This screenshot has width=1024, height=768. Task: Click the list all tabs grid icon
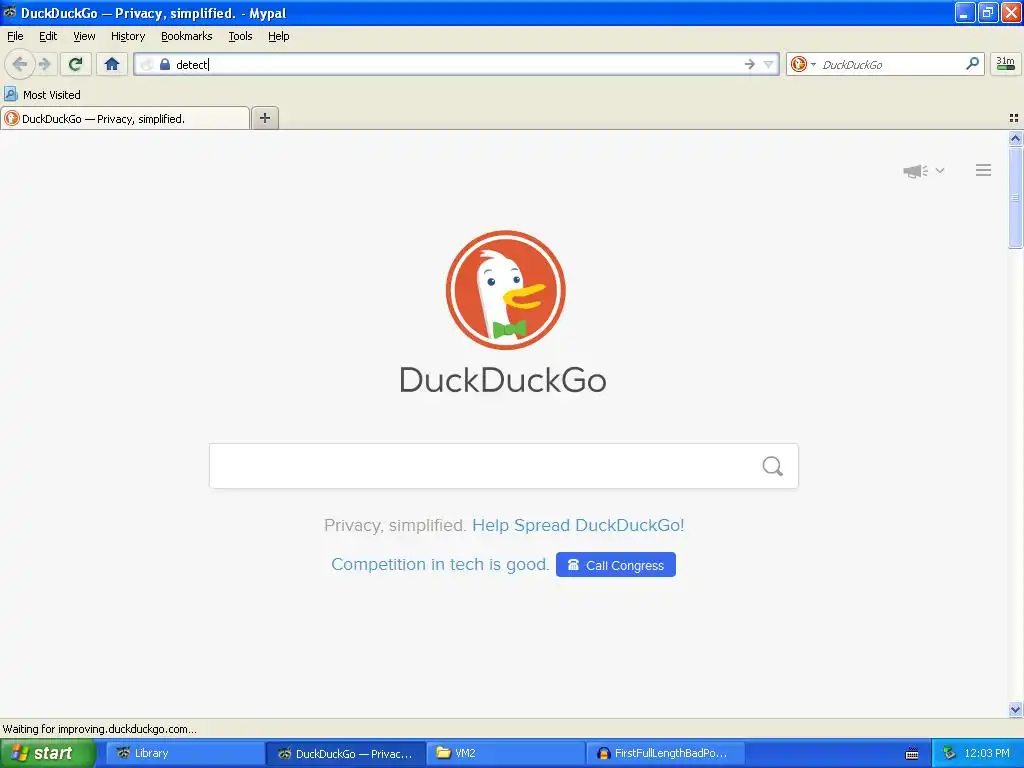pos(1014,118)
